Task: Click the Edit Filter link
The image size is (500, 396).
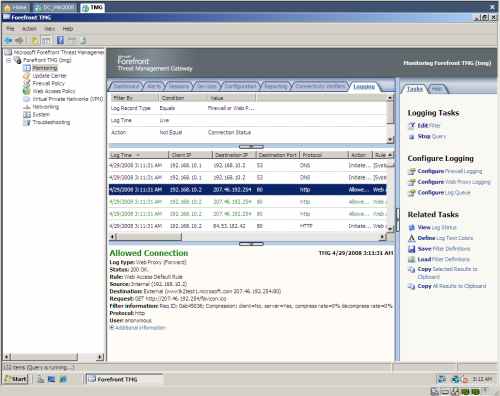Action: (429, 126)
